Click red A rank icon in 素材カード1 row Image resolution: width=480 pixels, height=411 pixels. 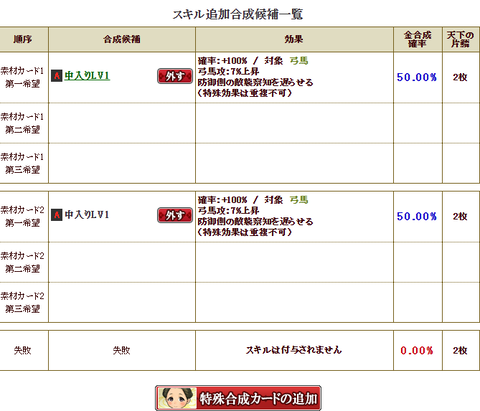point(57,76)
